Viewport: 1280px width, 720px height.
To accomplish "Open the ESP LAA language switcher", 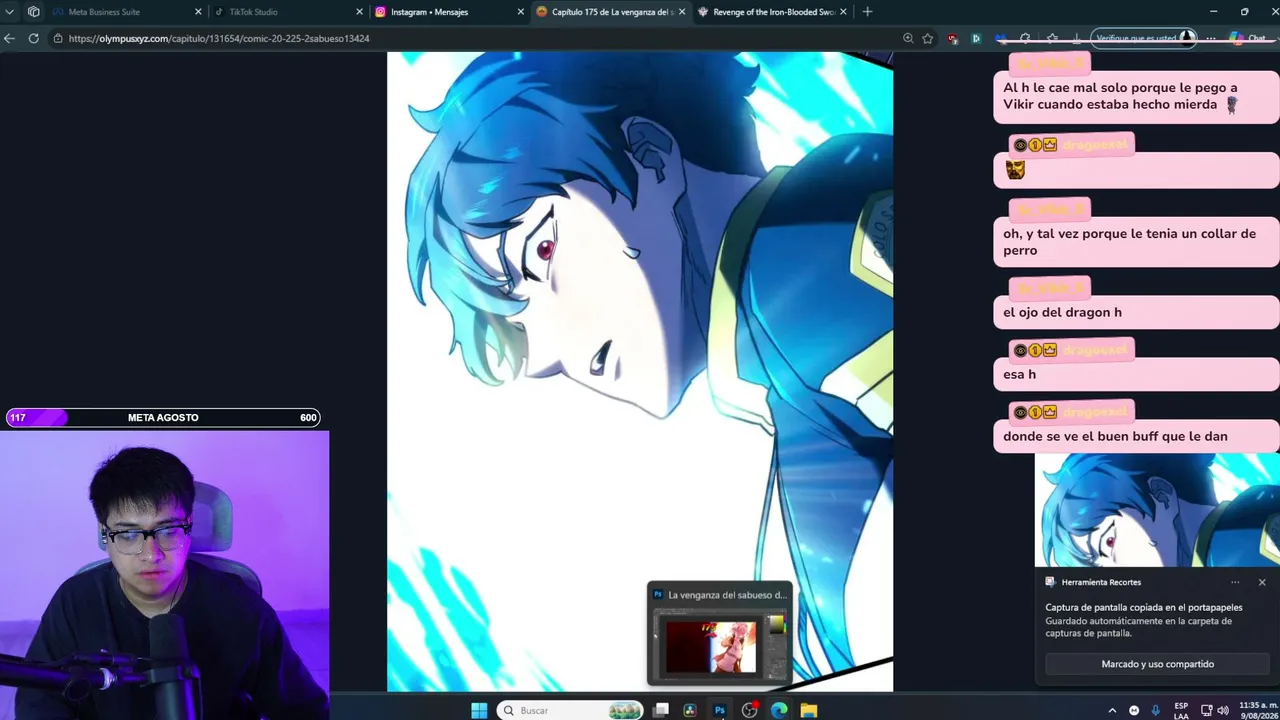I will point(1181,710).
